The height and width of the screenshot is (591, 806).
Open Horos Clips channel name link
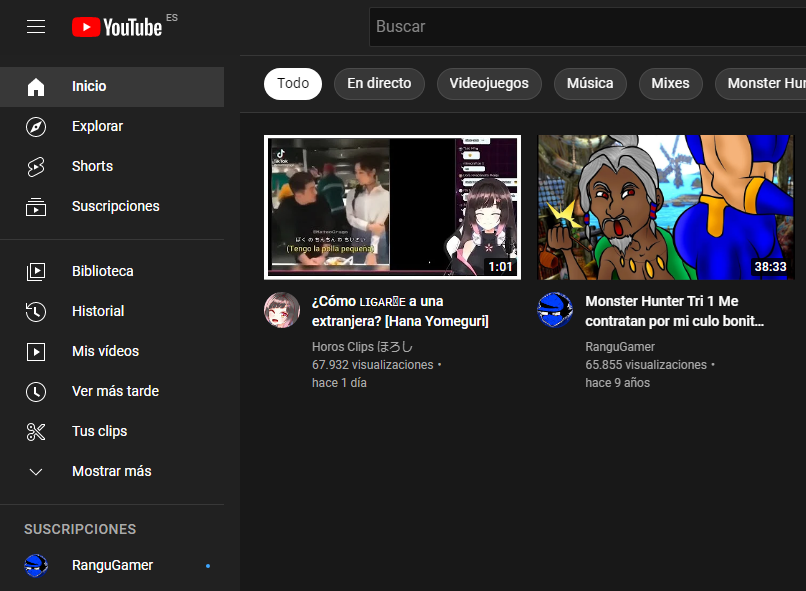pos(362,347)
